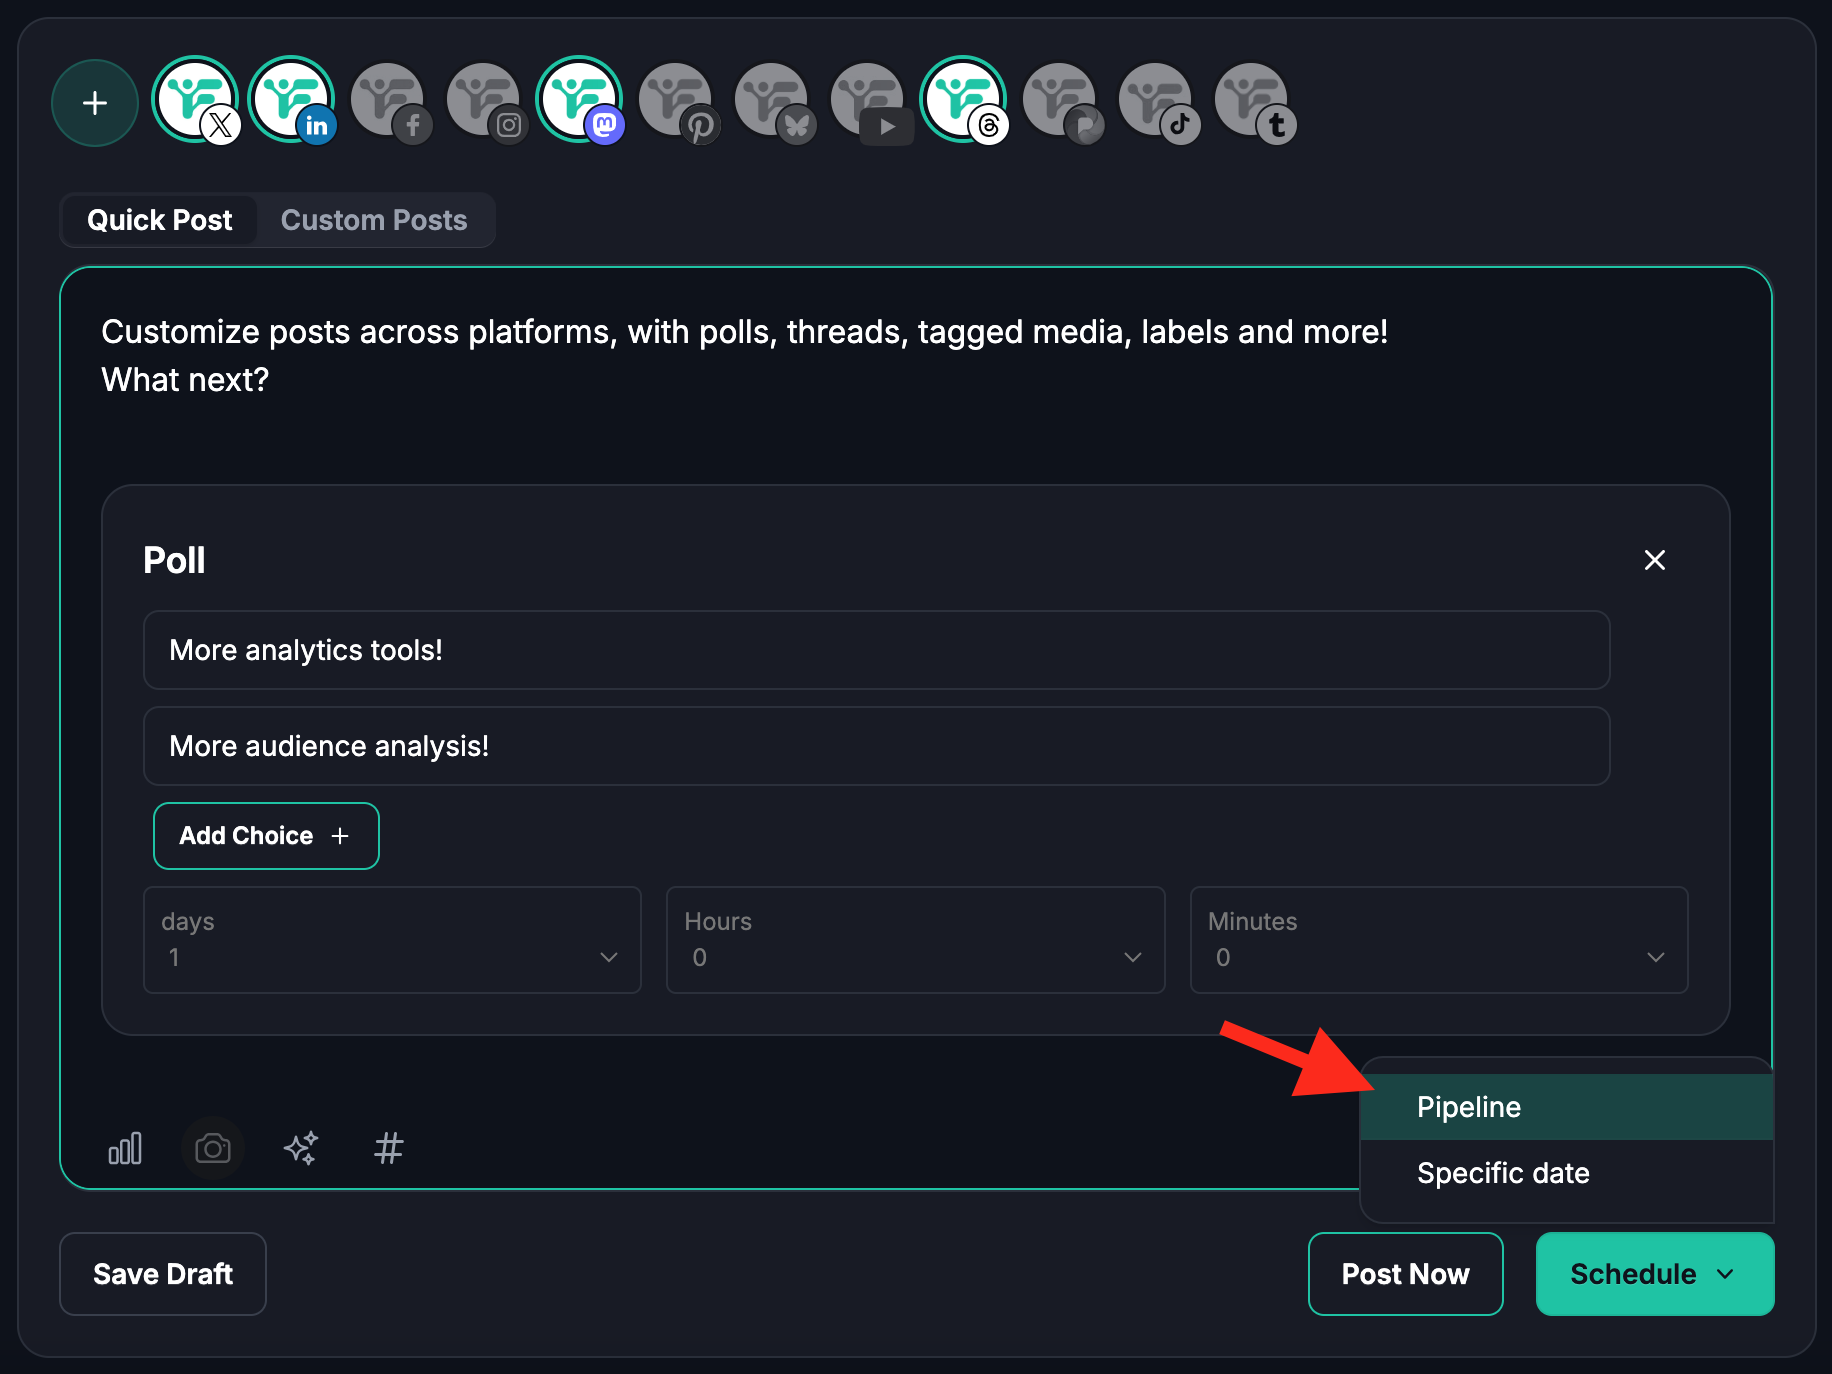Click the 'More analytics tools!' poll choice field
The image size is (1832, 1374).
(x=876, y=650)
